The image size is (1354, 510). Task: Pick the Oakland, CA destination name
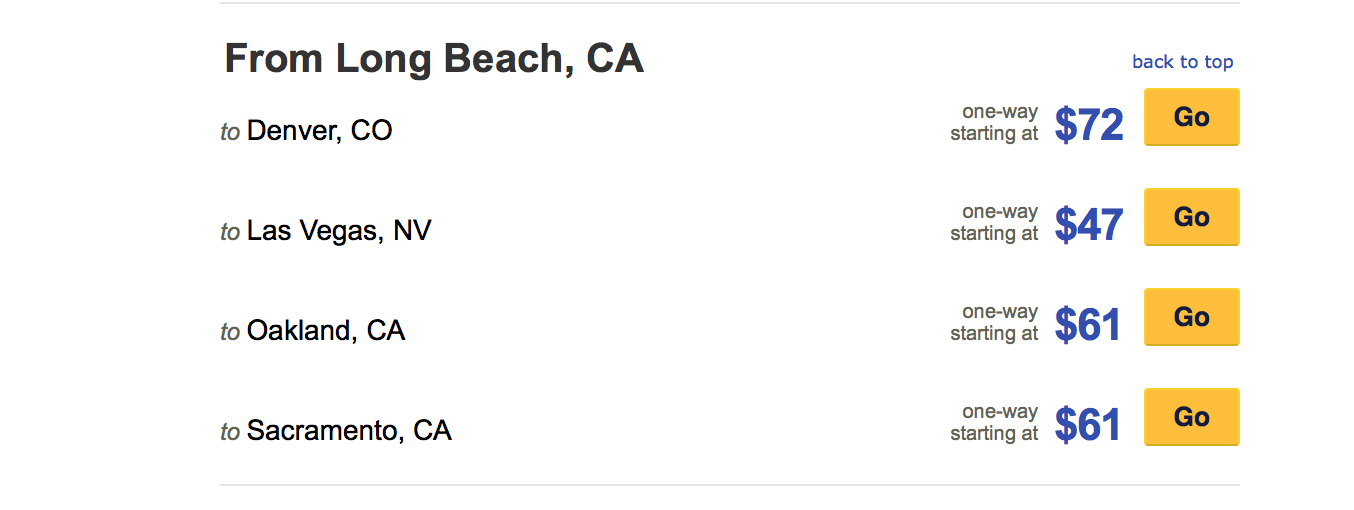pos(326,331)
